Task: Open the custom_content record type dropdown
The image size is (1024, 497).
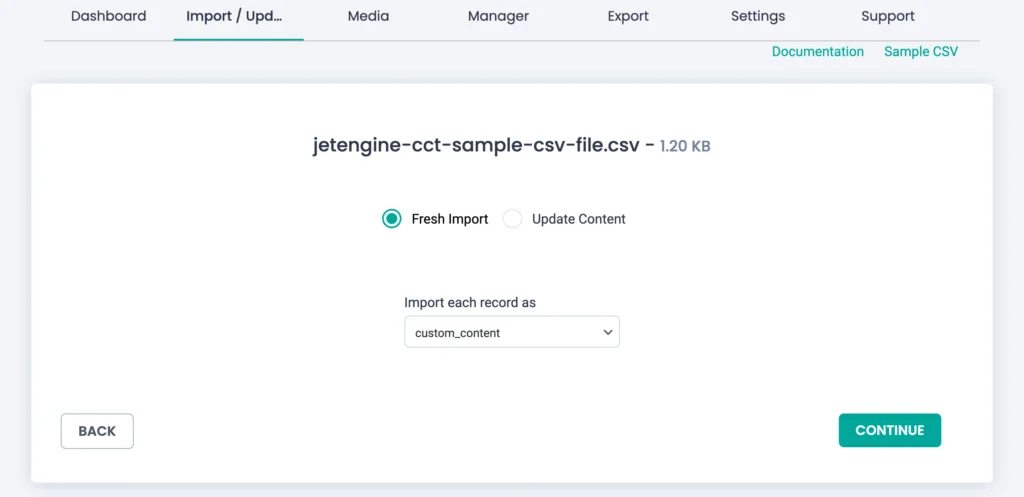Action: click(x=500, y=333)
